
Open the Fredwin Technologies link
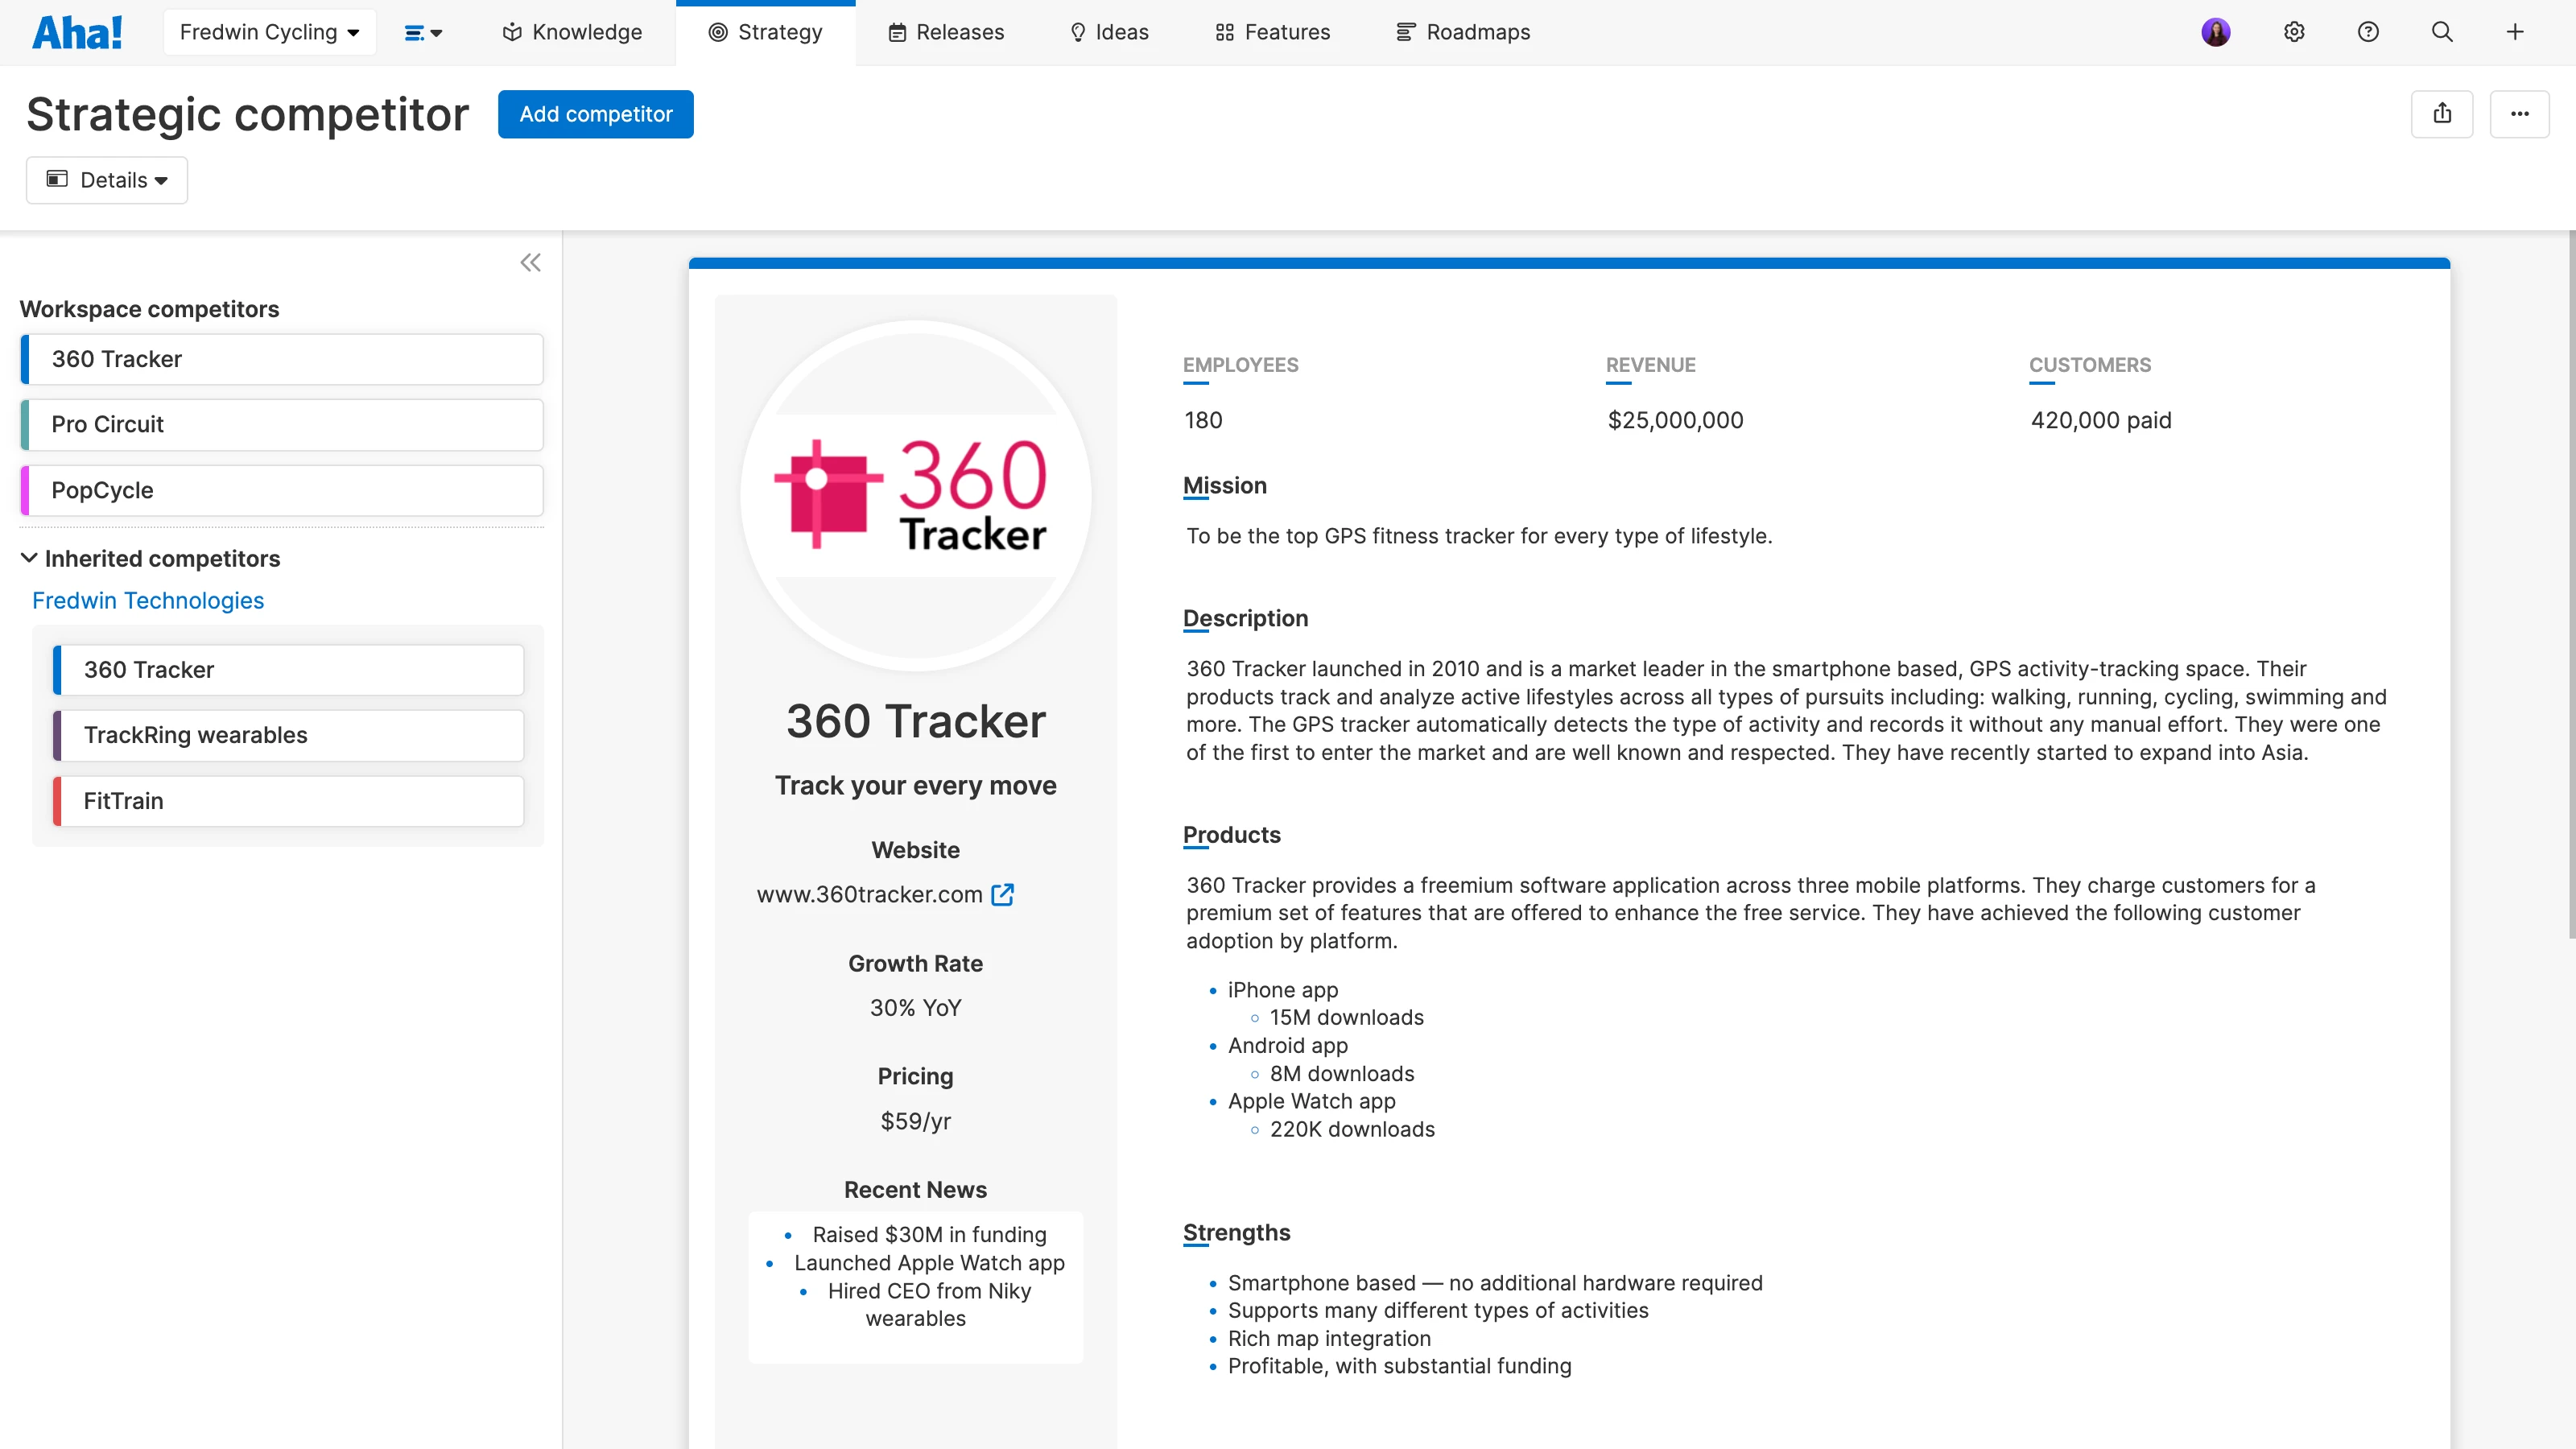click(148, 600)
